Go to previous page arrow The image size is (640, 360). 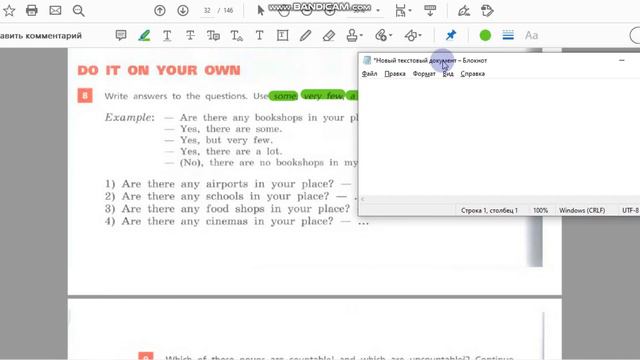tap(160, 11)
